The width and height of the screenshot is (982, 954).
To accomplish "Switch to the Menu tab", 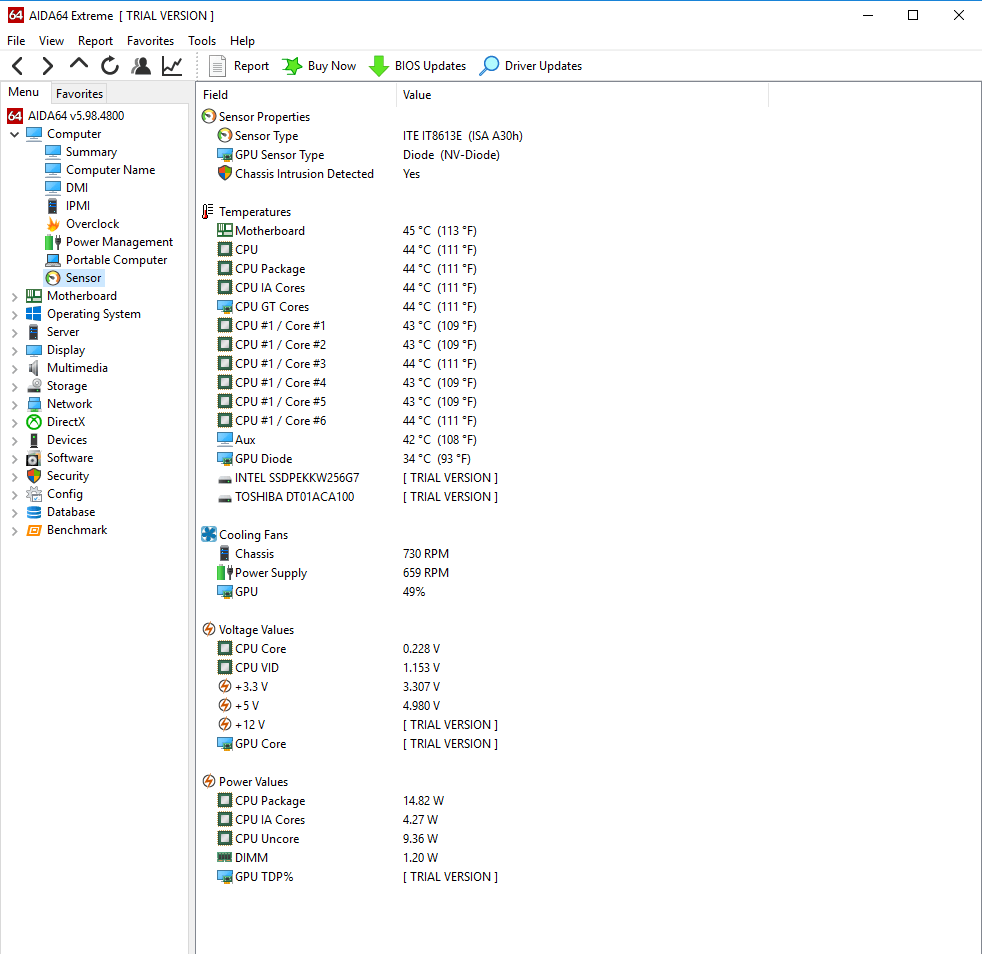I will pos(24,92).
